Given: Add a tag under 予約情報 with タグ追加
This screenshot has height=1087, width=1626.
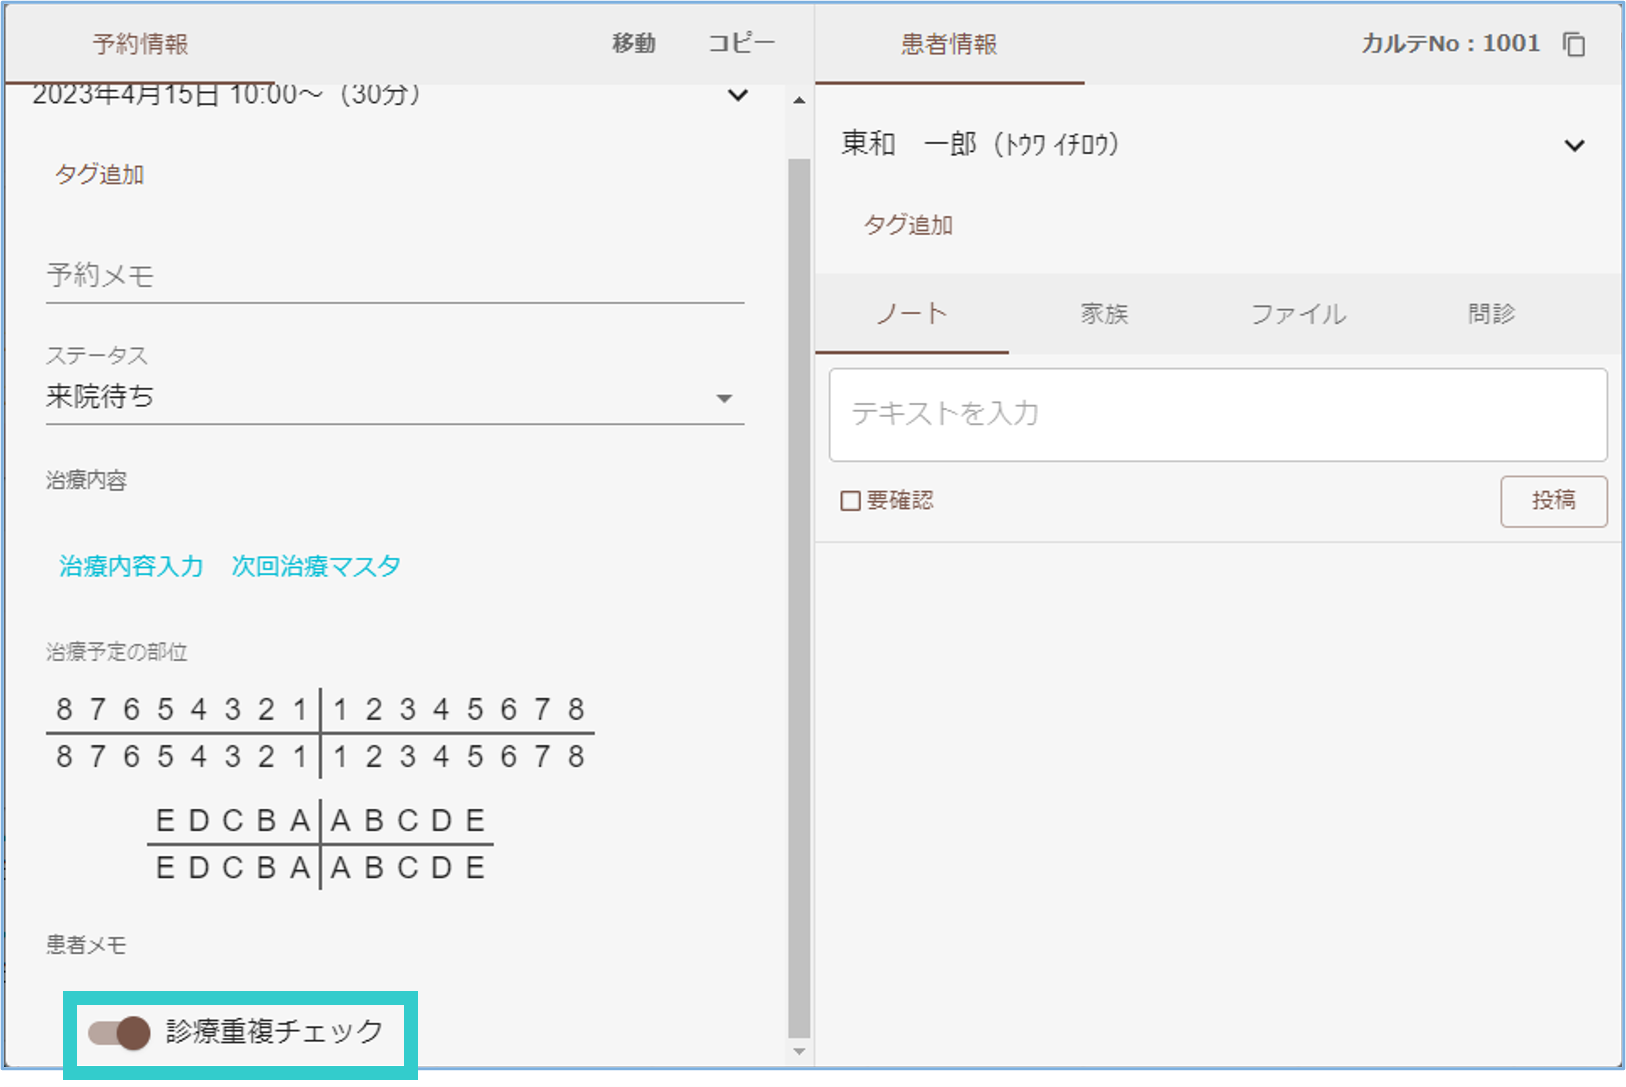Looking at the screenshot, I should (99, 175).
